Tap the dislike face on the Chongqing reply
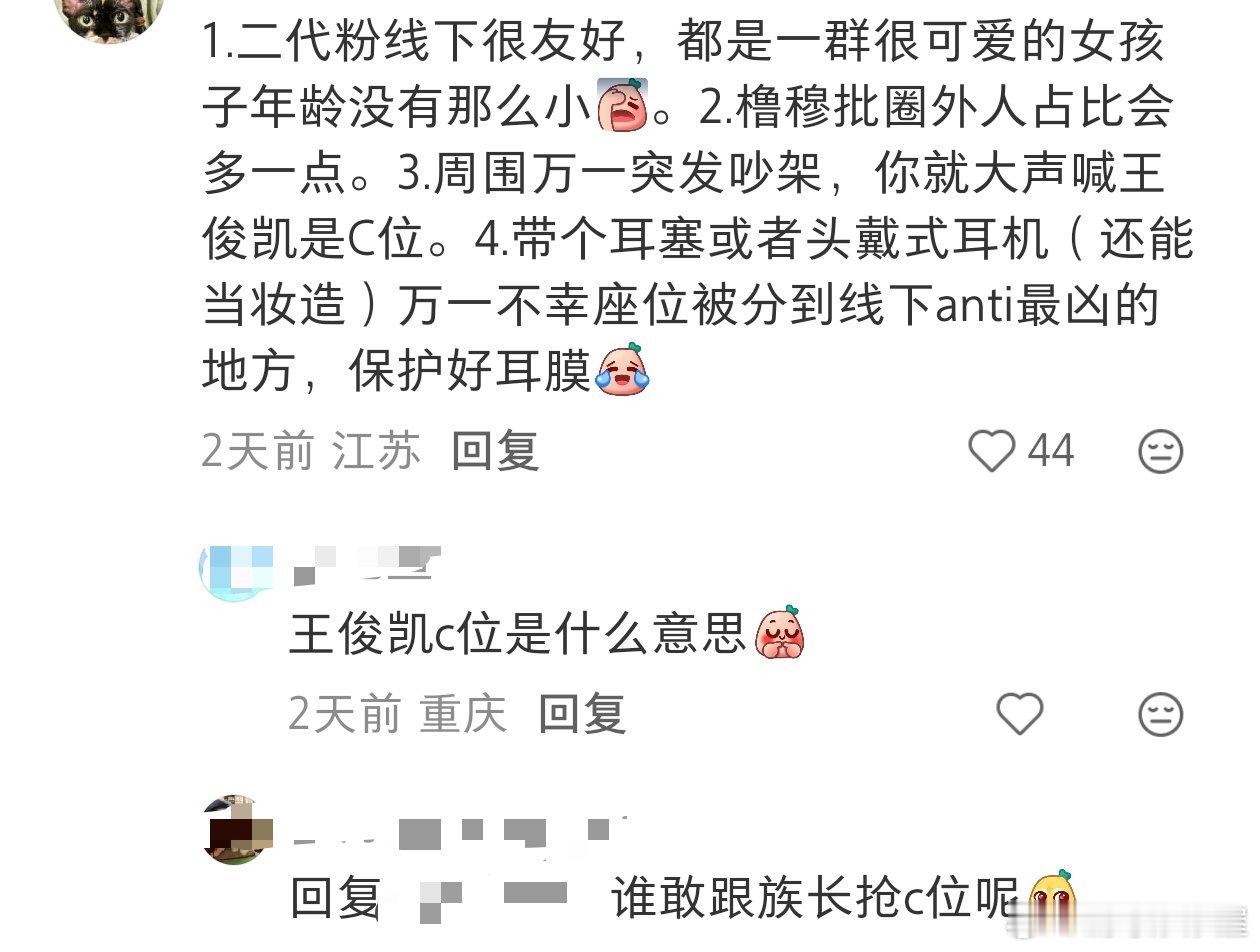1260x952 pixels. coord(1161,715)
